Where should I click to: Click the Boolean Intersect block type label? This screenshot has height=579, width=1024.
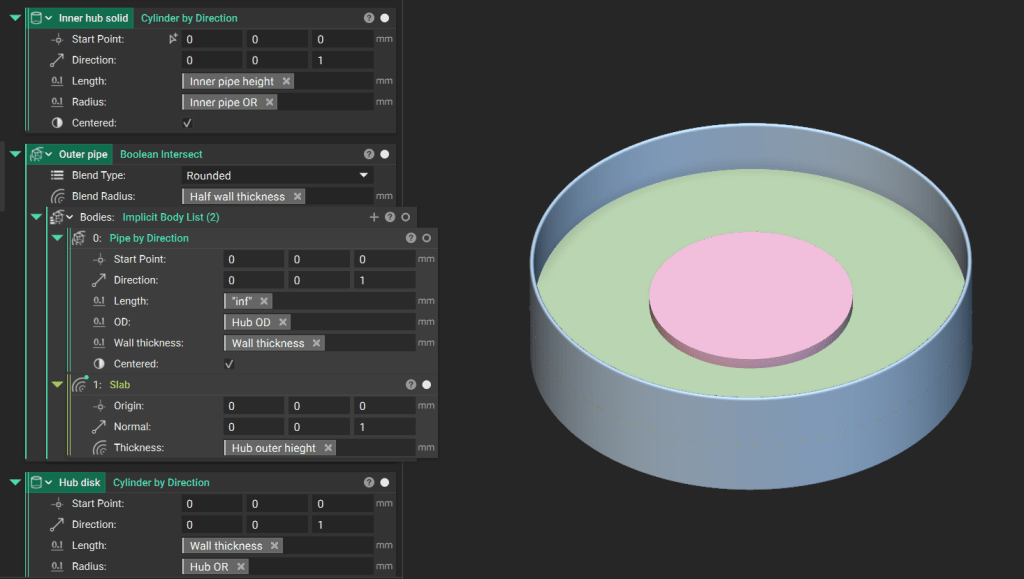(161, 154)
